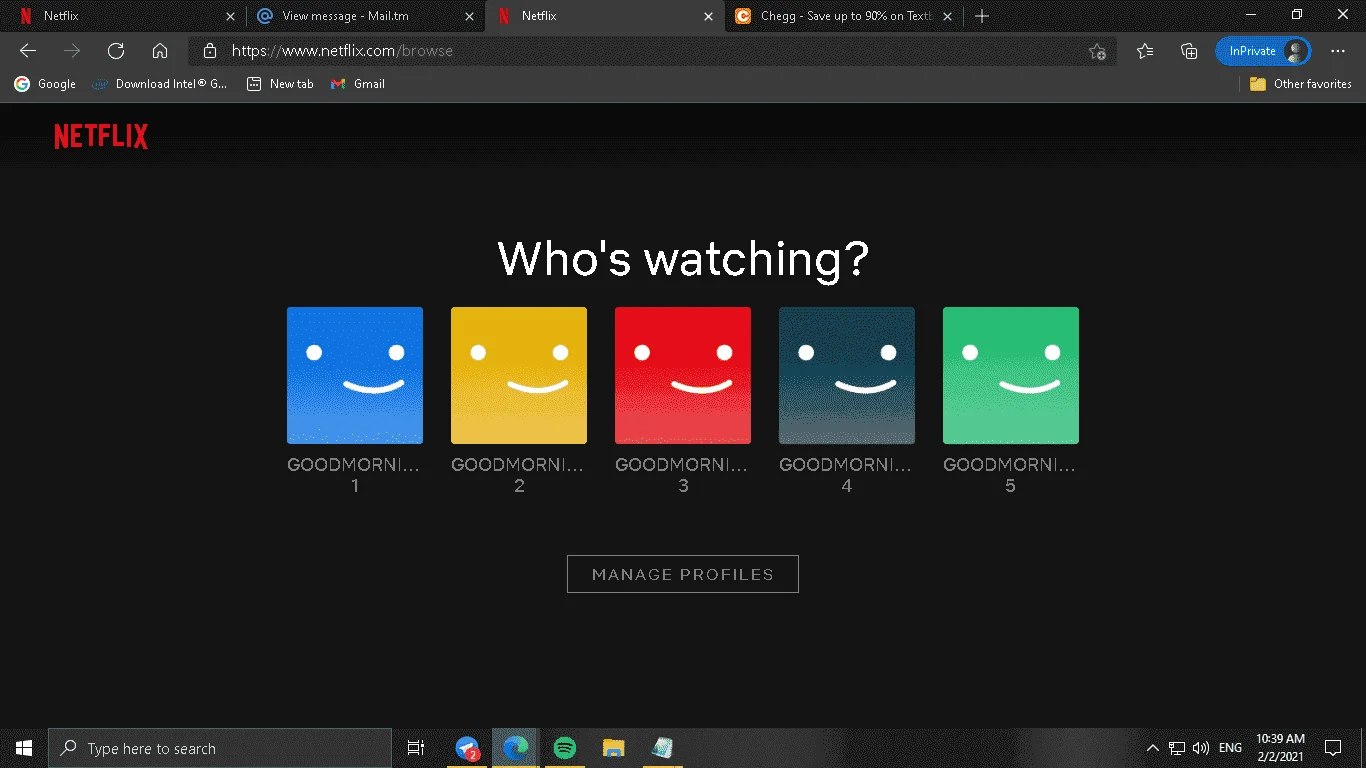
Task: Click the GOODMORNI... 3 profile name
Action: 682,475
